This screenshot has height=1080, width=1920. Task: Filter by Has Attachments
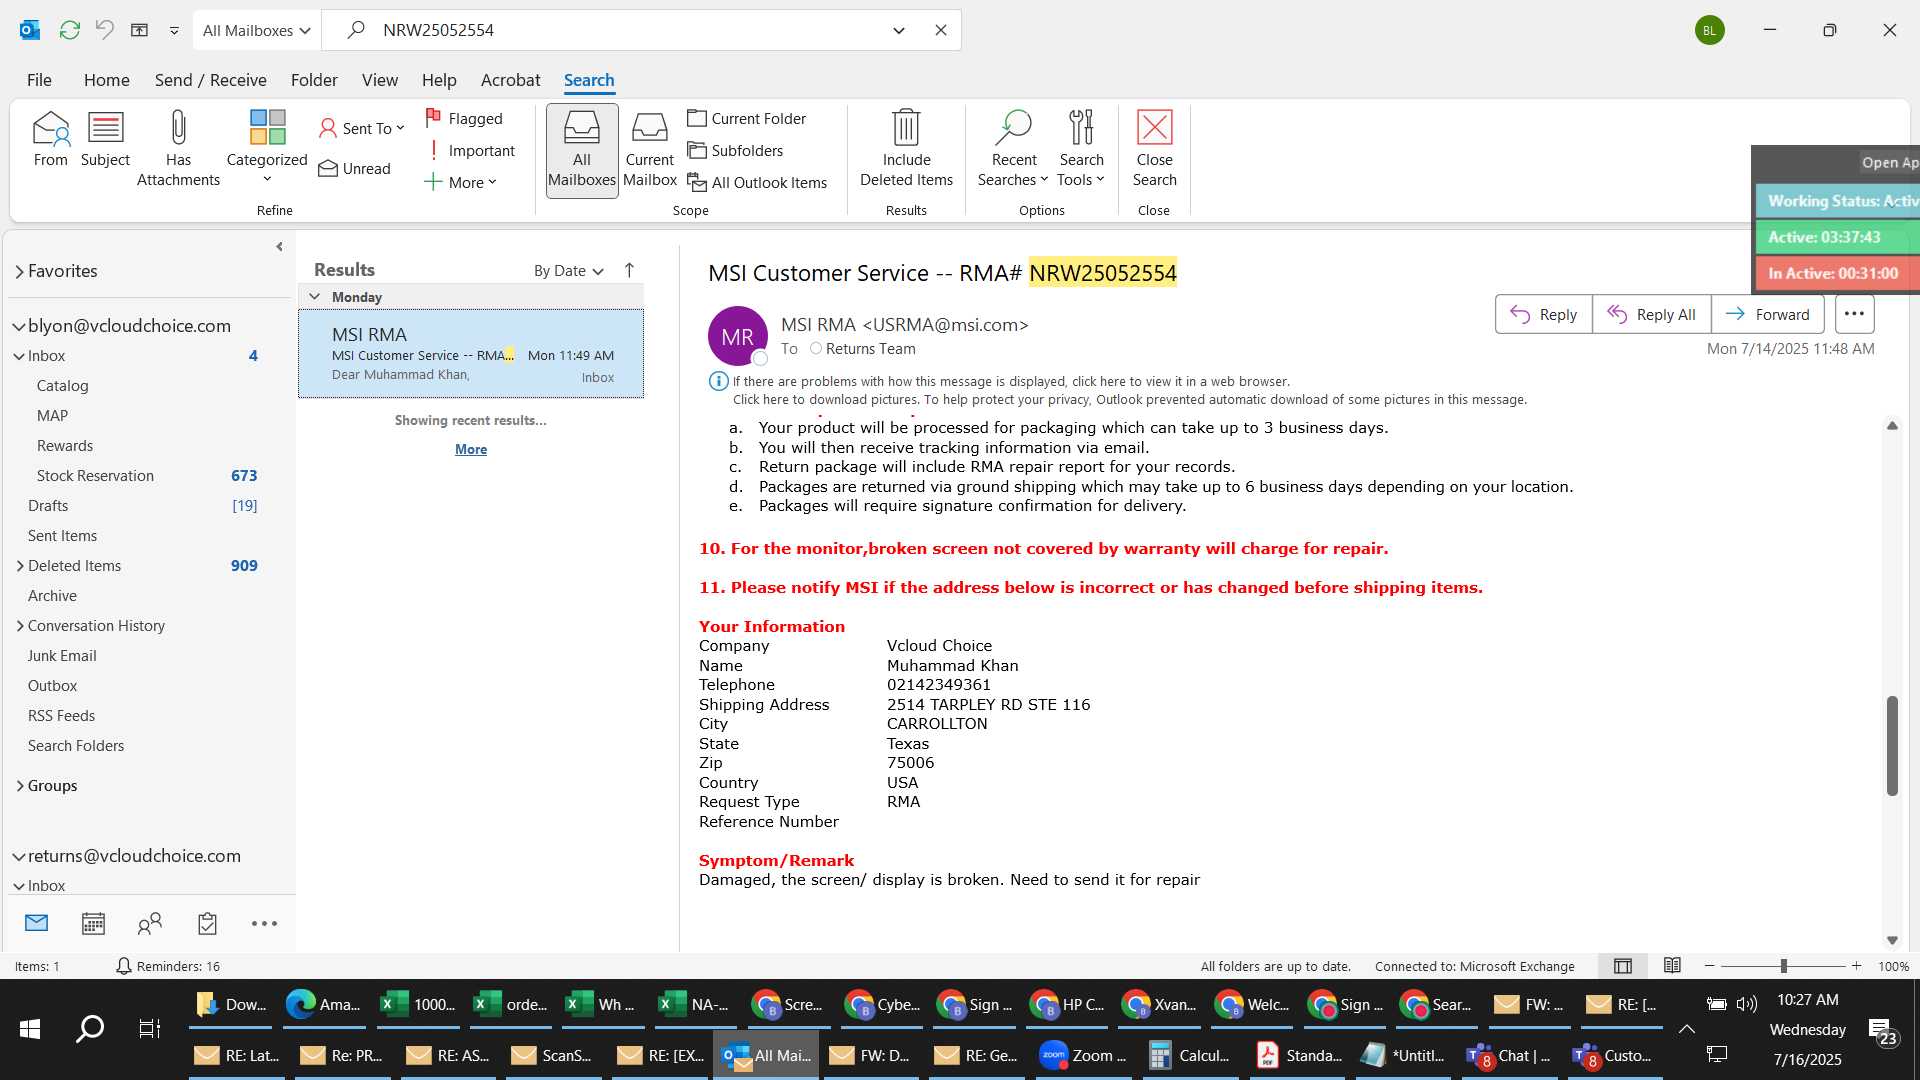coord(178,149)
